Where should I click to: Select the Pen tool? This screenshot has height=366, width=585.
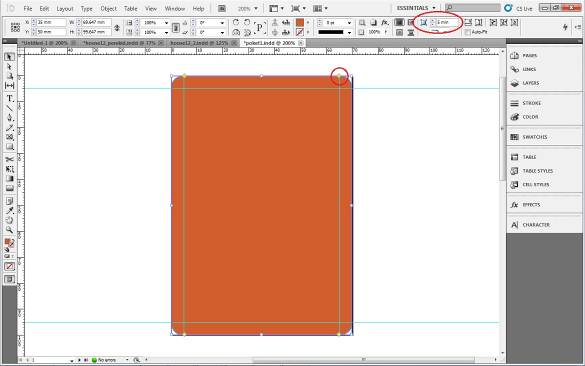pyautogui.click(x=9, y=118)
